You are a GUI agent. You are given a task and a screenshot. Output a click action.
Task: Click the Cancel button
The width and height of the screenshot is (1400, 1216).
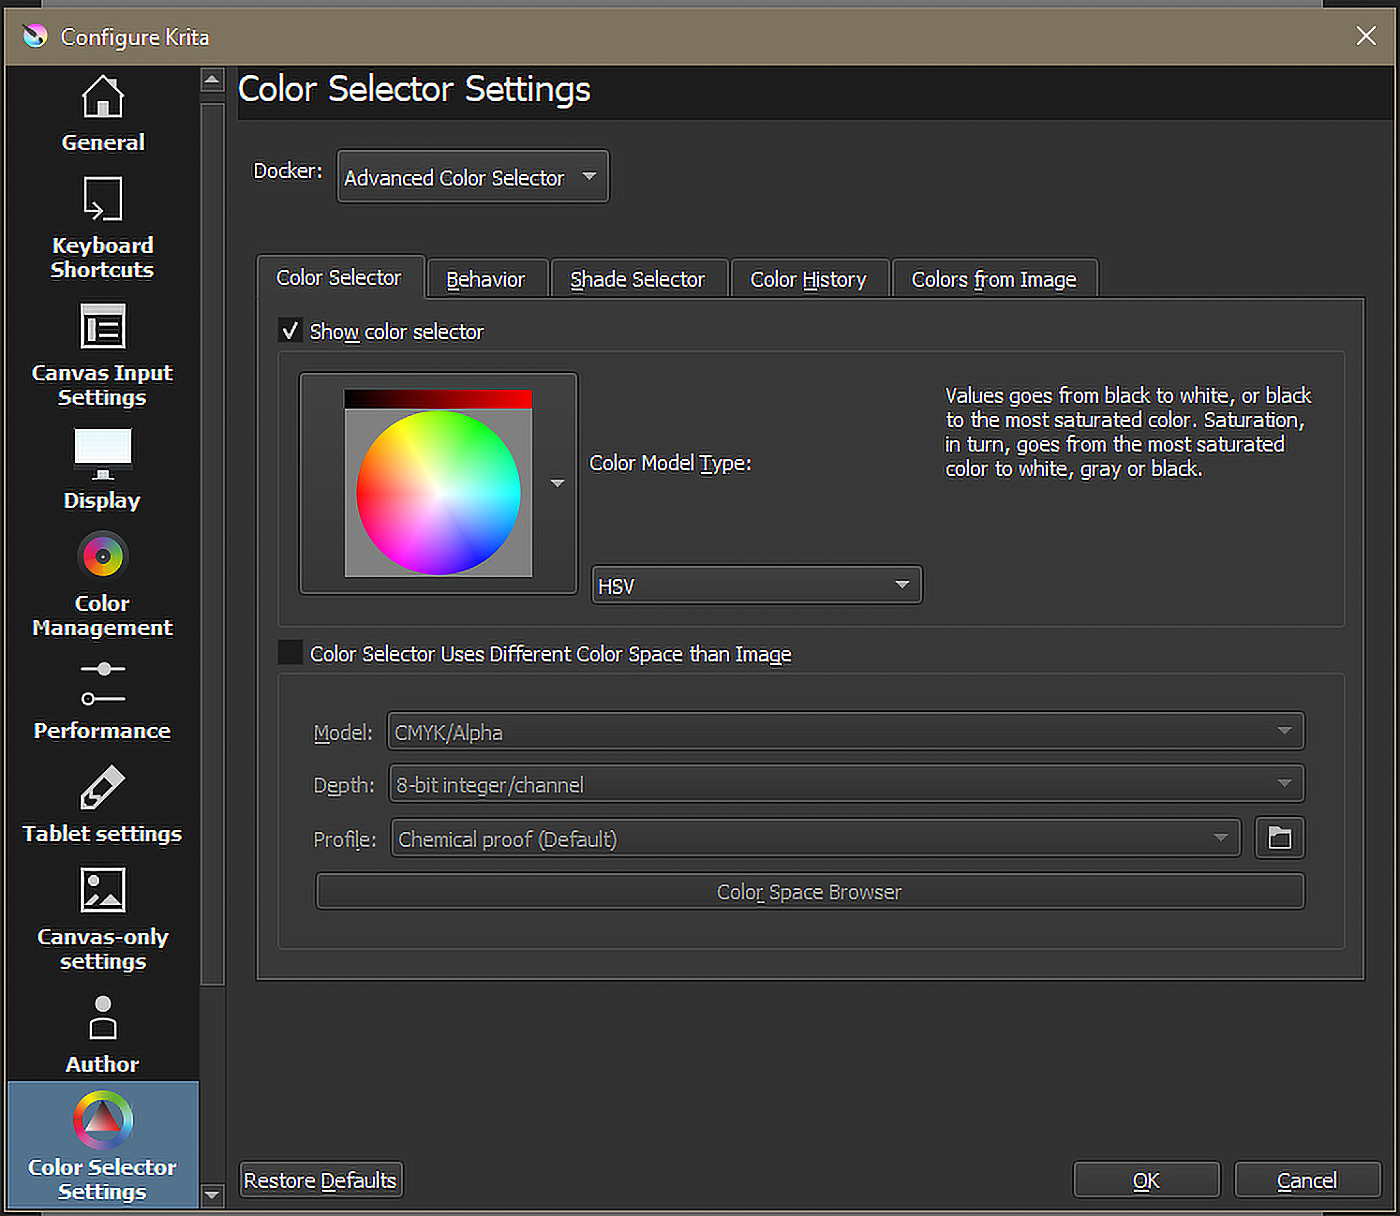coord(1307,1180)
